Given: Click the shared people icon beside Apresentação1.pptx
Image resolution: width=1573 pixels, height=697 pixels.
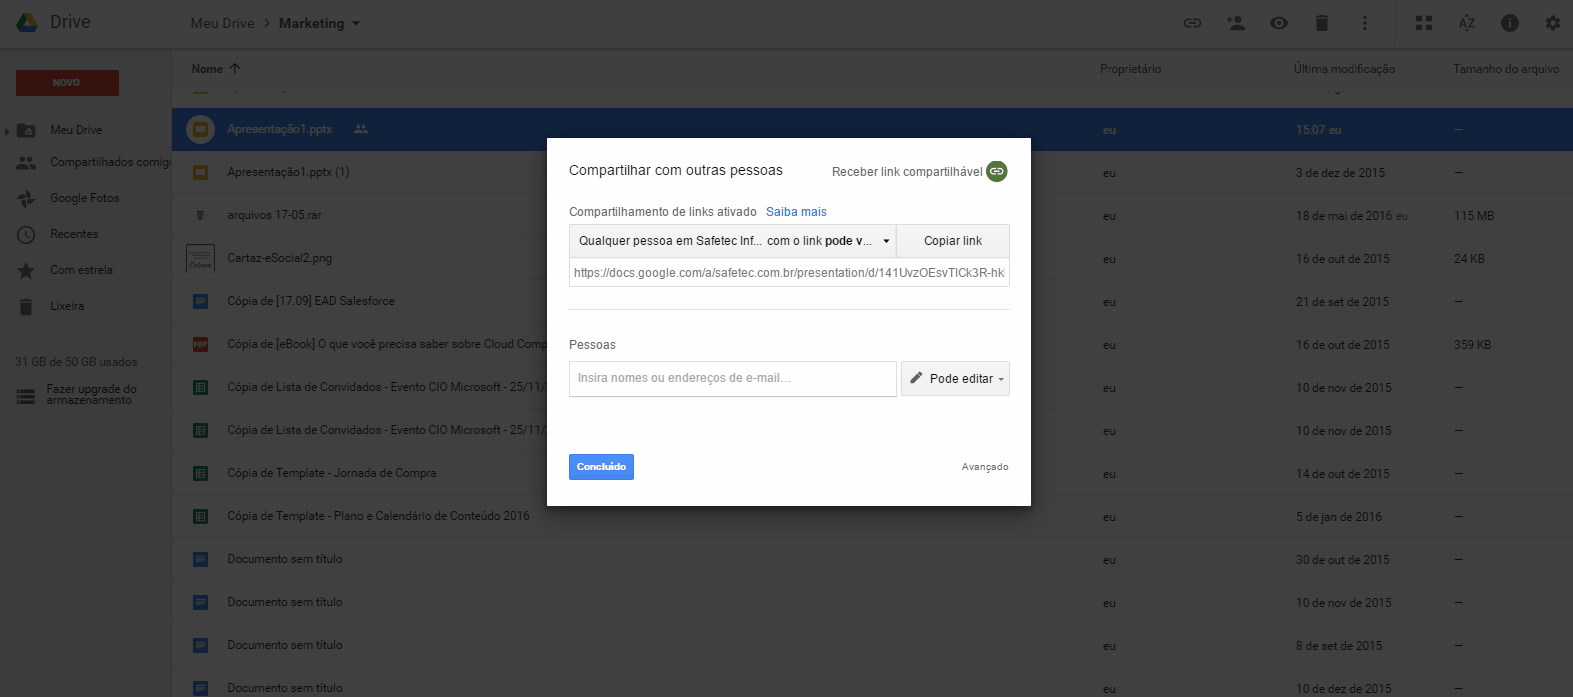Looking at the screenshot, I should pos(361,130).
